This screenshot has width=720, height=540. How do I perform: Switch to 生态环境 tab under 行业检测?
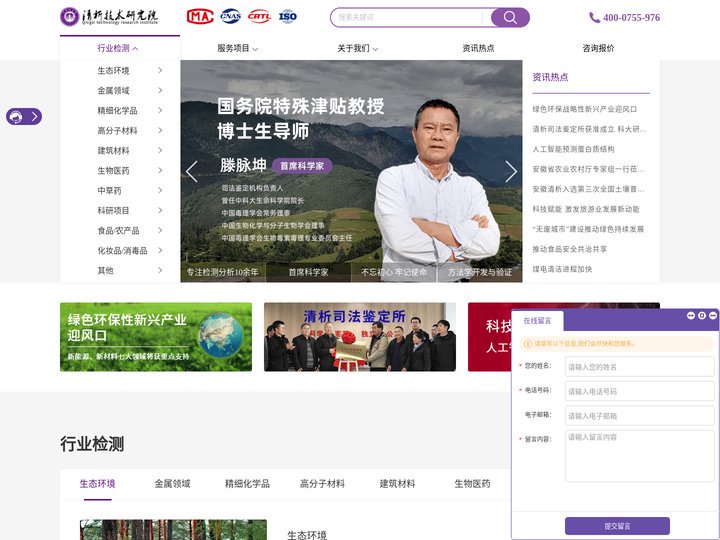click(x=97, y=484)
